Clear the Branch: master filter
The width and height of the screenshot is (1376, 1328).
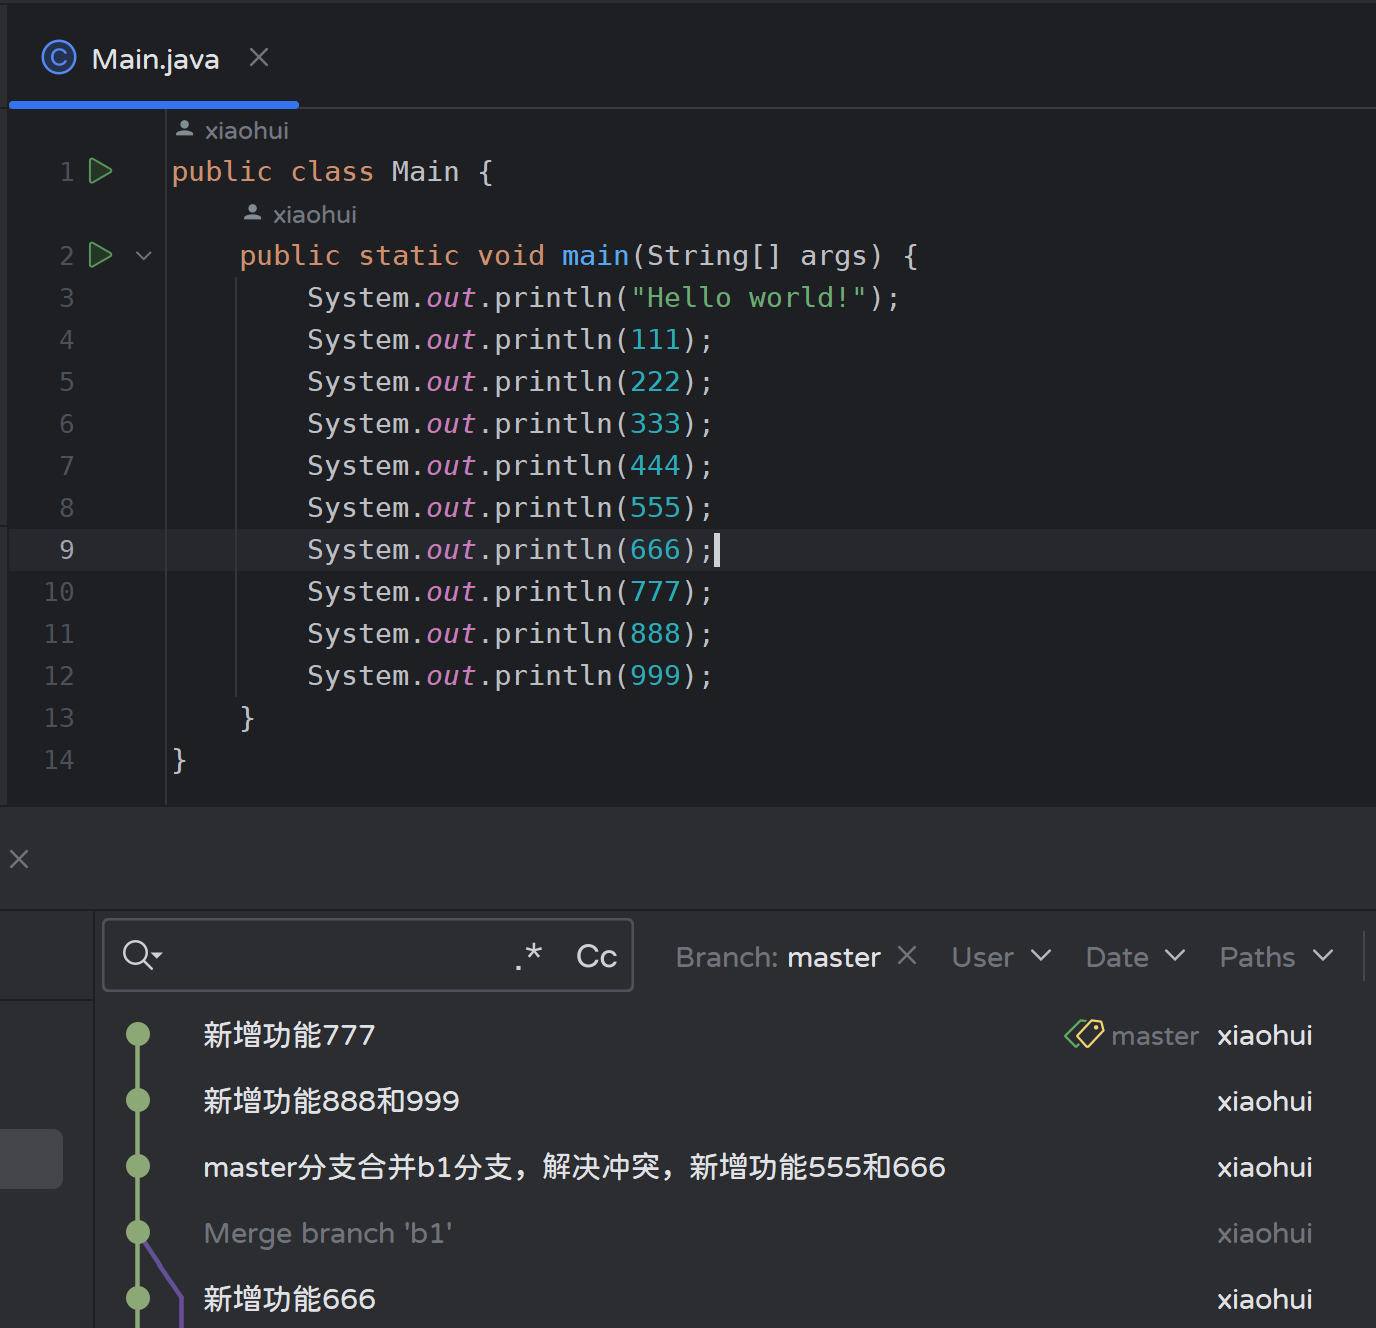(907, 956)
